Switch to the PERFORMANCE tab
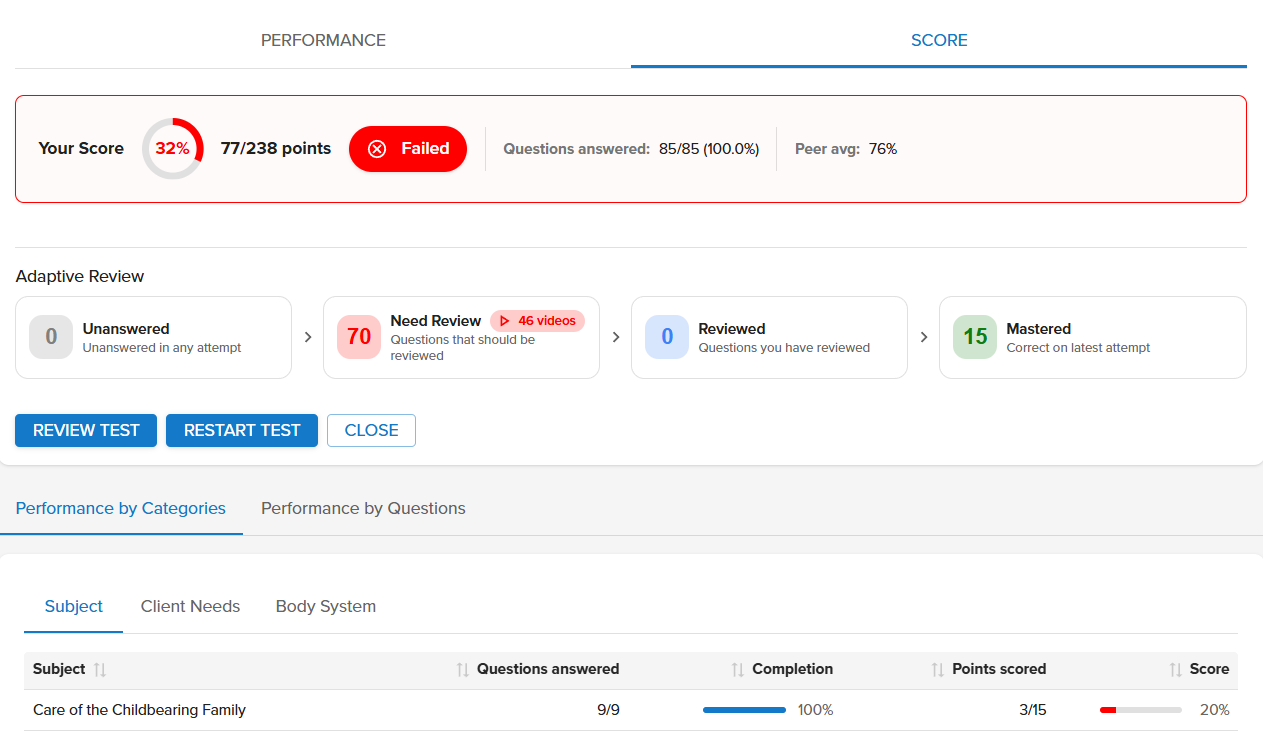 click(x=323, y=40)
